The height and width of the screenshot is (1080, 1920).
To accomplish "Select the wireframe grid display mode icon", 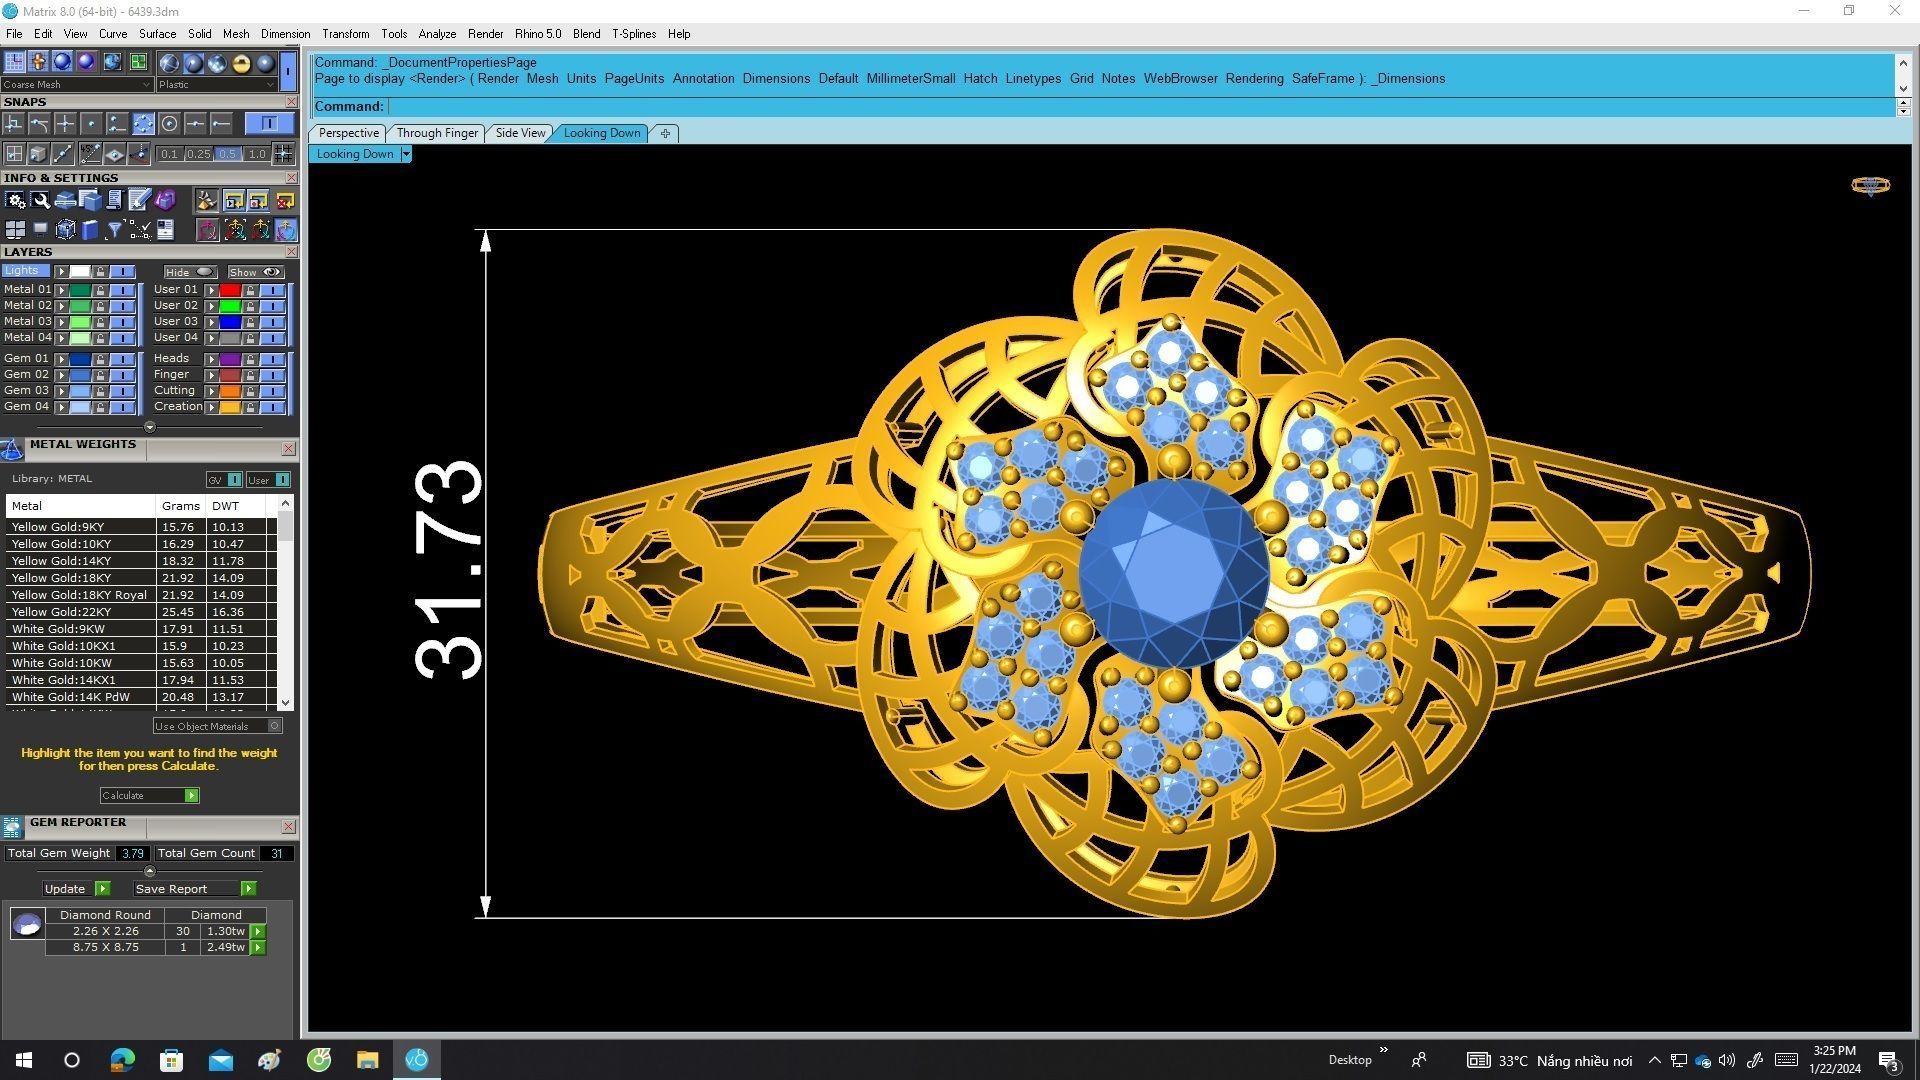I will point(14,62).
